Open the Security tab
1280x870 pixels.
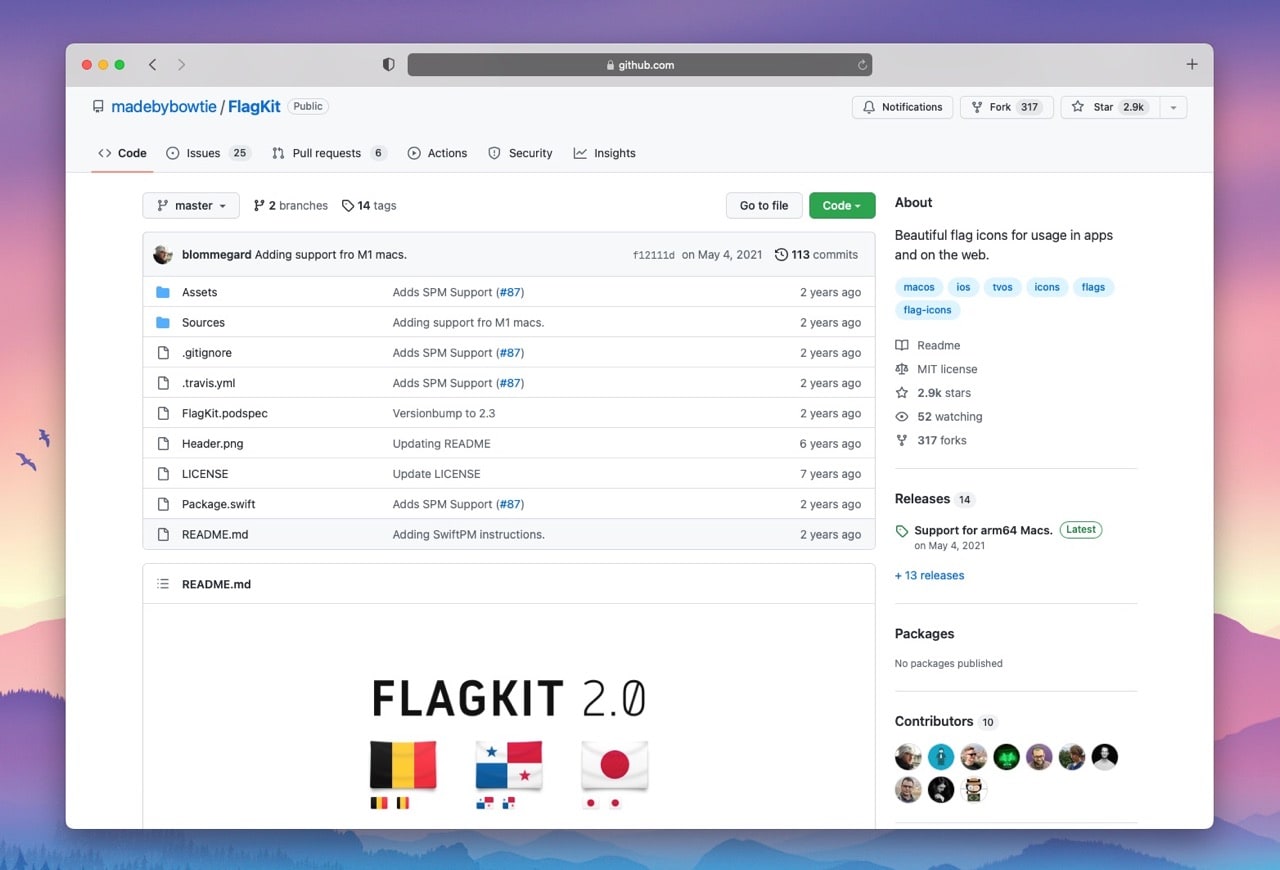click(520, 153)
